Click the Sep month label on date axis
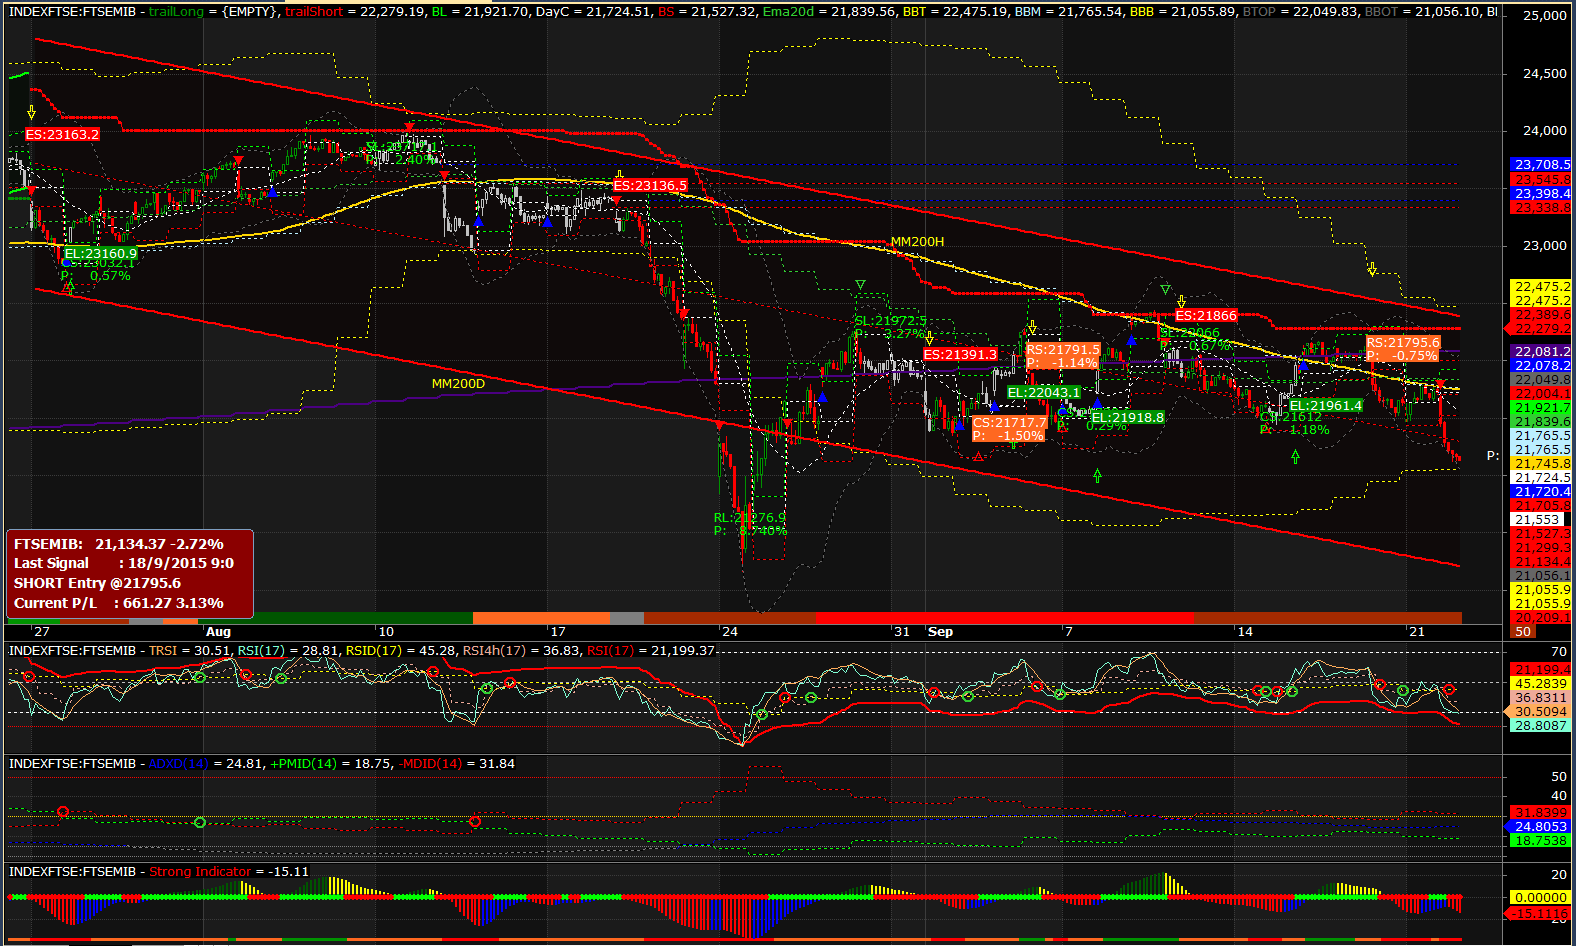The width and height of the screenshot is (1576, 946). pos(940,632)
